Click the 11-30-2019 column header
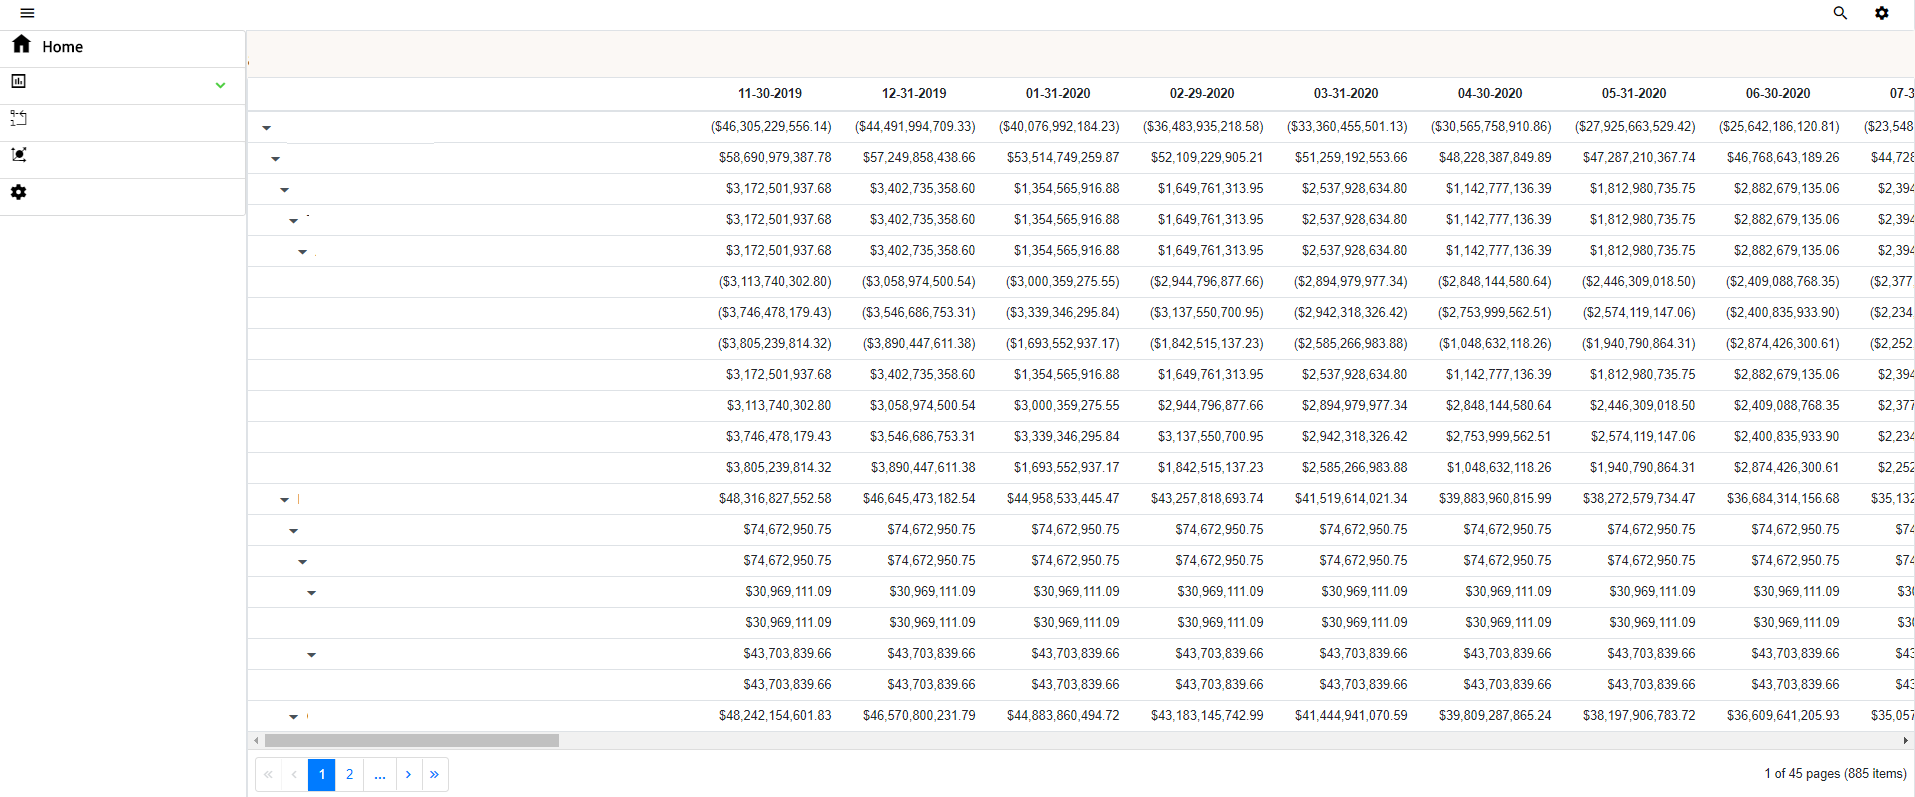The width and height of the screenshot is (1915, 797). [770, 93]
